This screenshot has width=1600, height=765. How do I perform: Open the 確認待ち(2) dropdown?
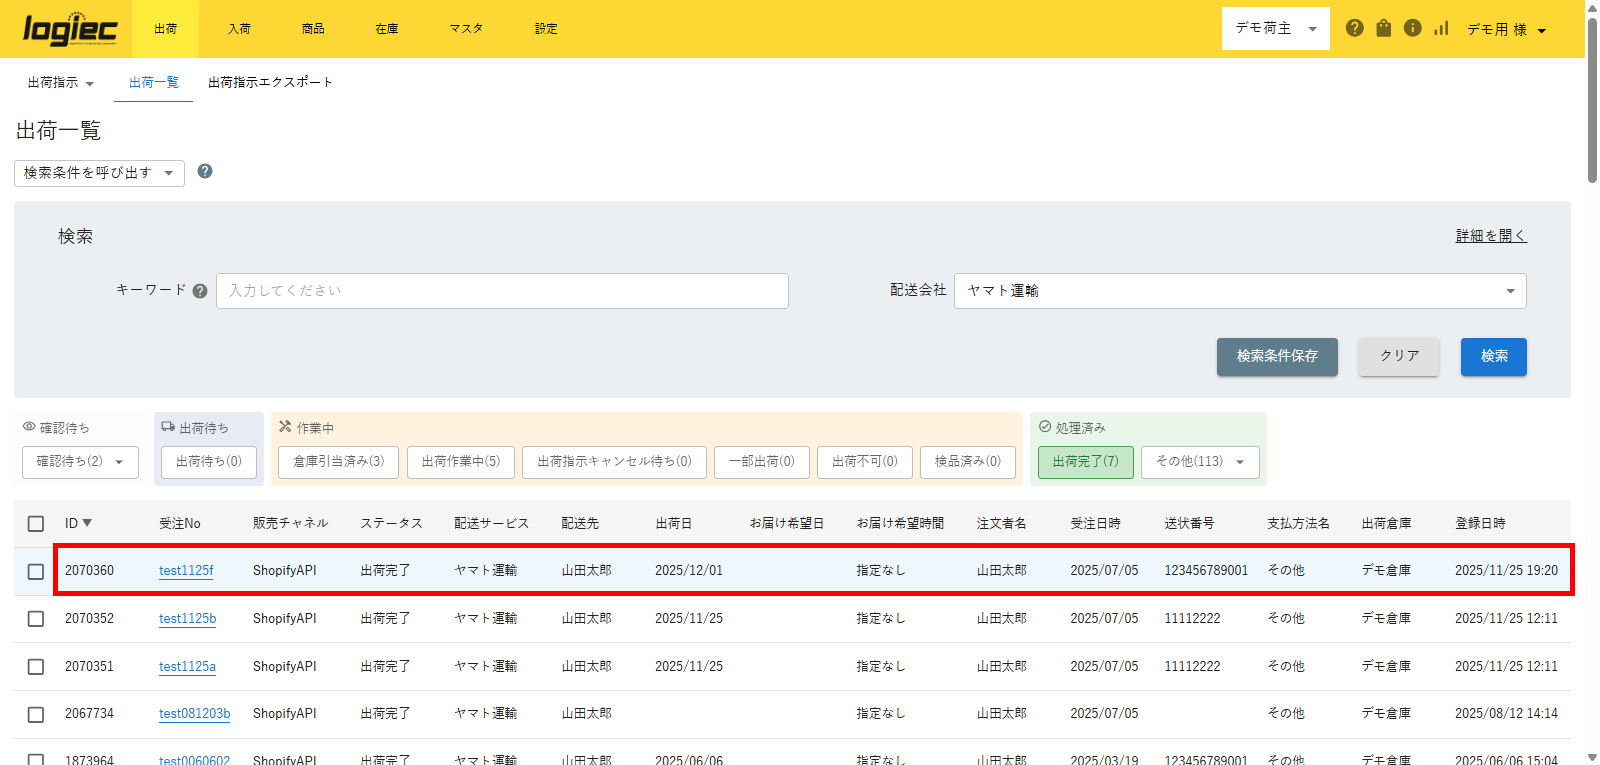(80, 462)
